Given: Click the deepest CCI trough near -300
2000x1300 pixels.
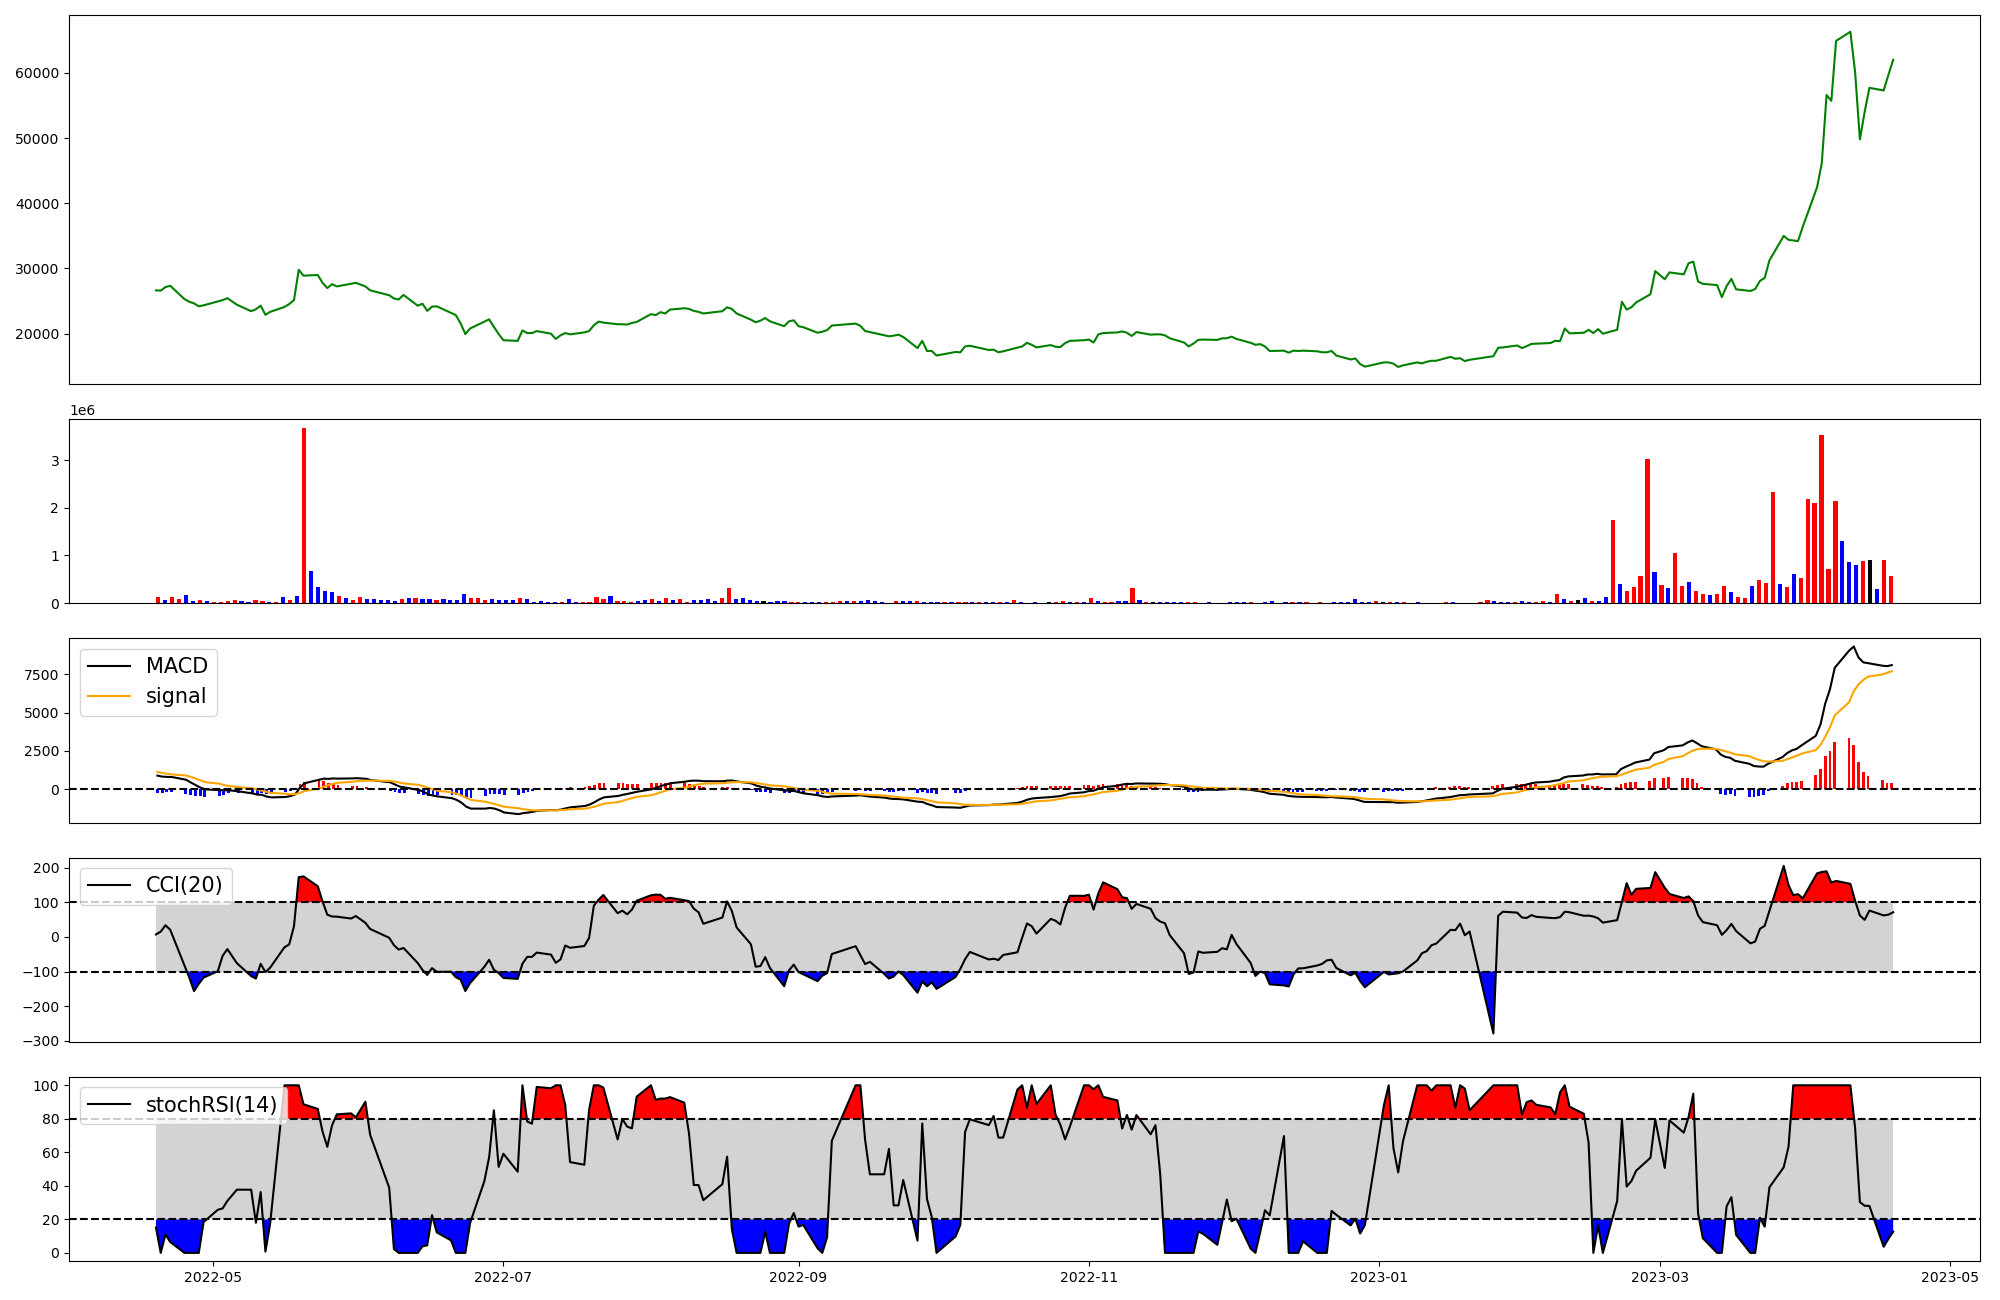Looking at the screenshot, I should click(1493, 1032).
